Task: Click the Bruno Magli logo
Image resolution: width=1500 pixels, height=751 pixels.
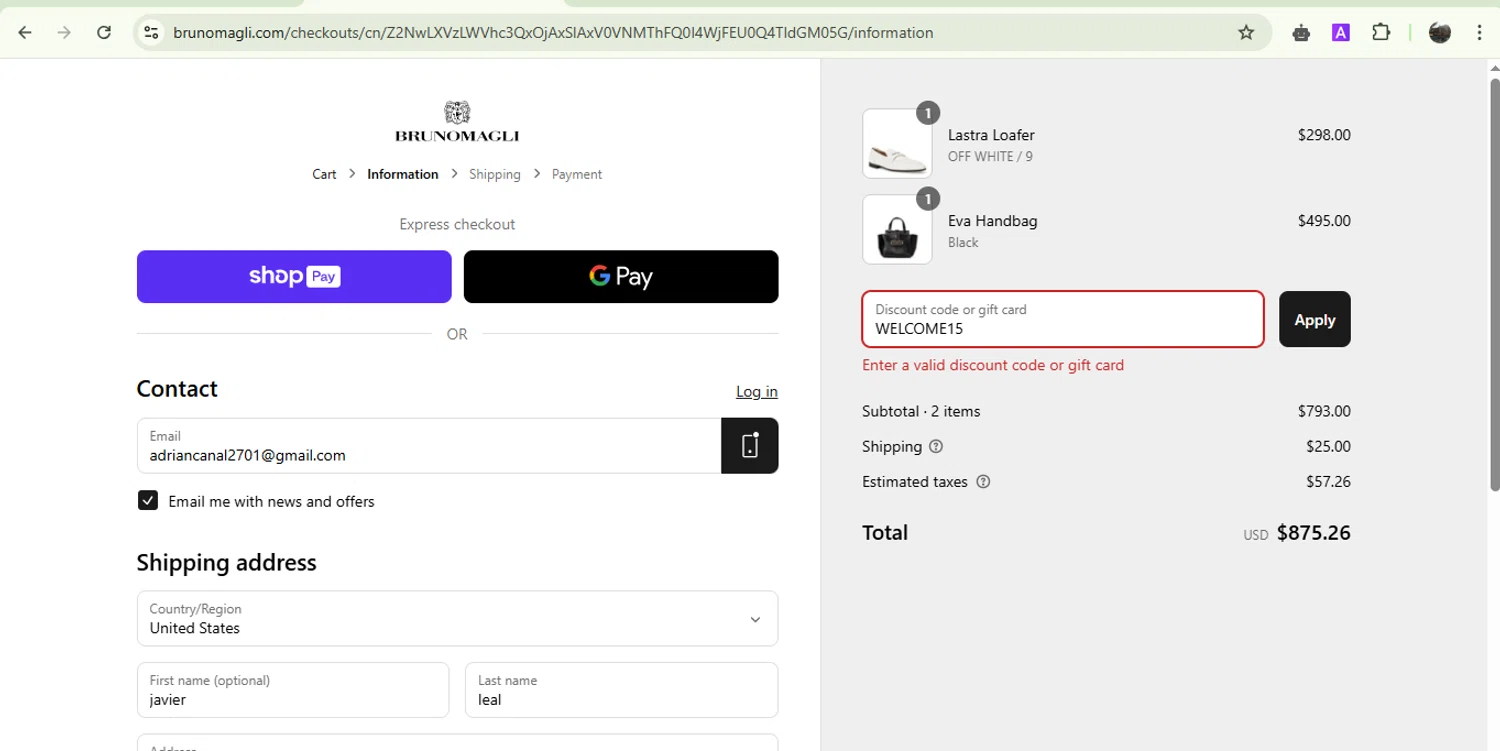Action: (457, 122)
